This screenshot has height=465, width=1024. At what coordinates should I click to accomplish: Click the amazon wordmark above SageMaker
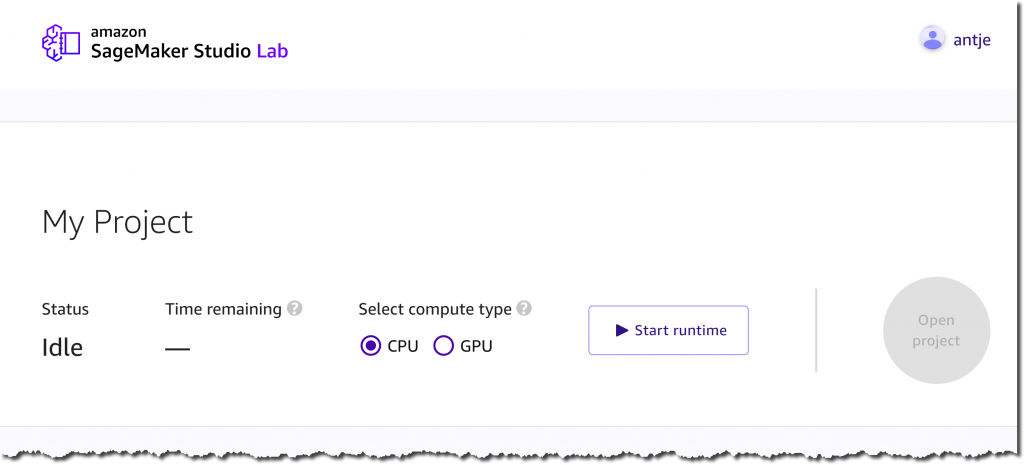[x=118, y=32]
